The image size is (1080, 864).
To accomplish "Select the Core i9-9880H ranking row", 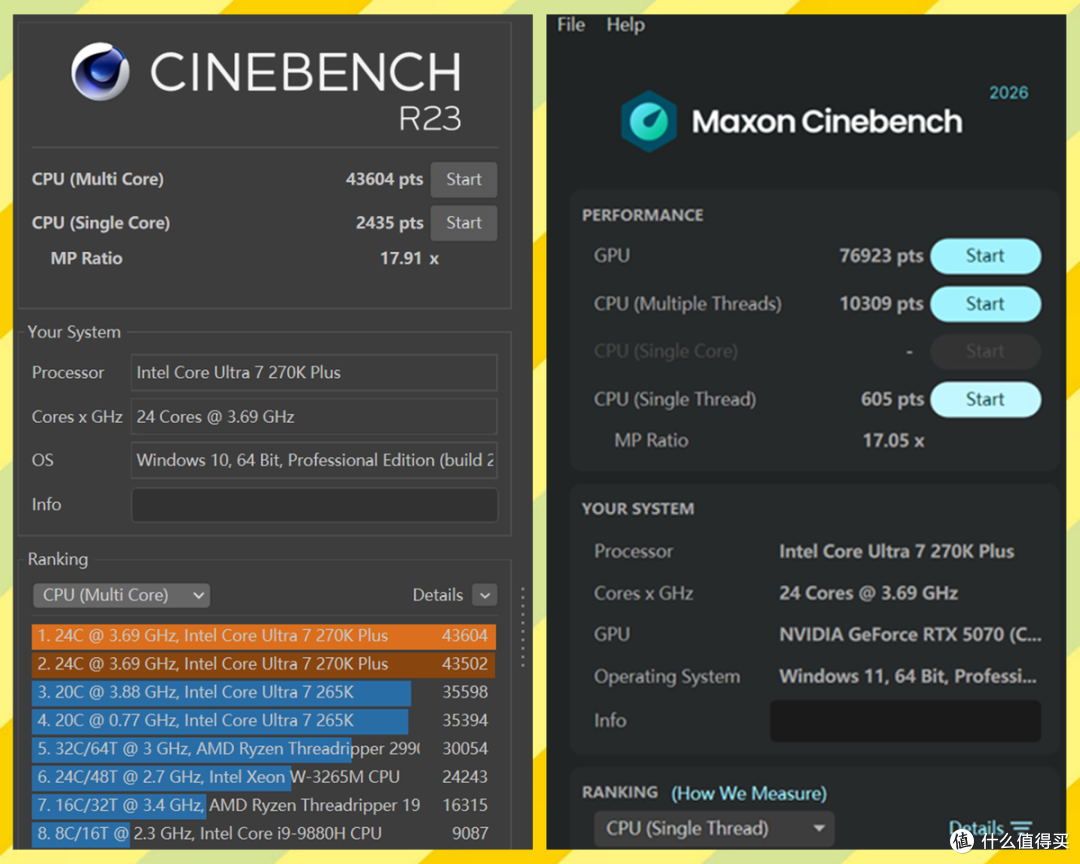I will click(263, 834).
